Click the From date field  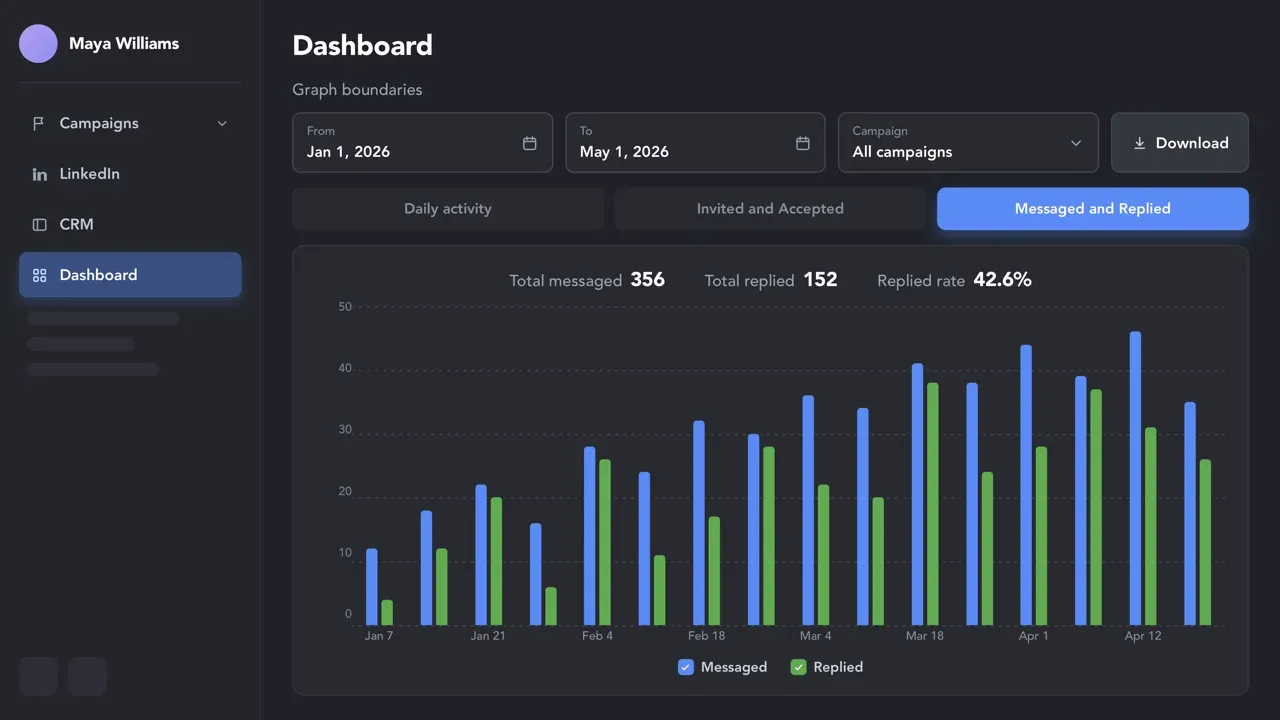[x=422, y=143]
